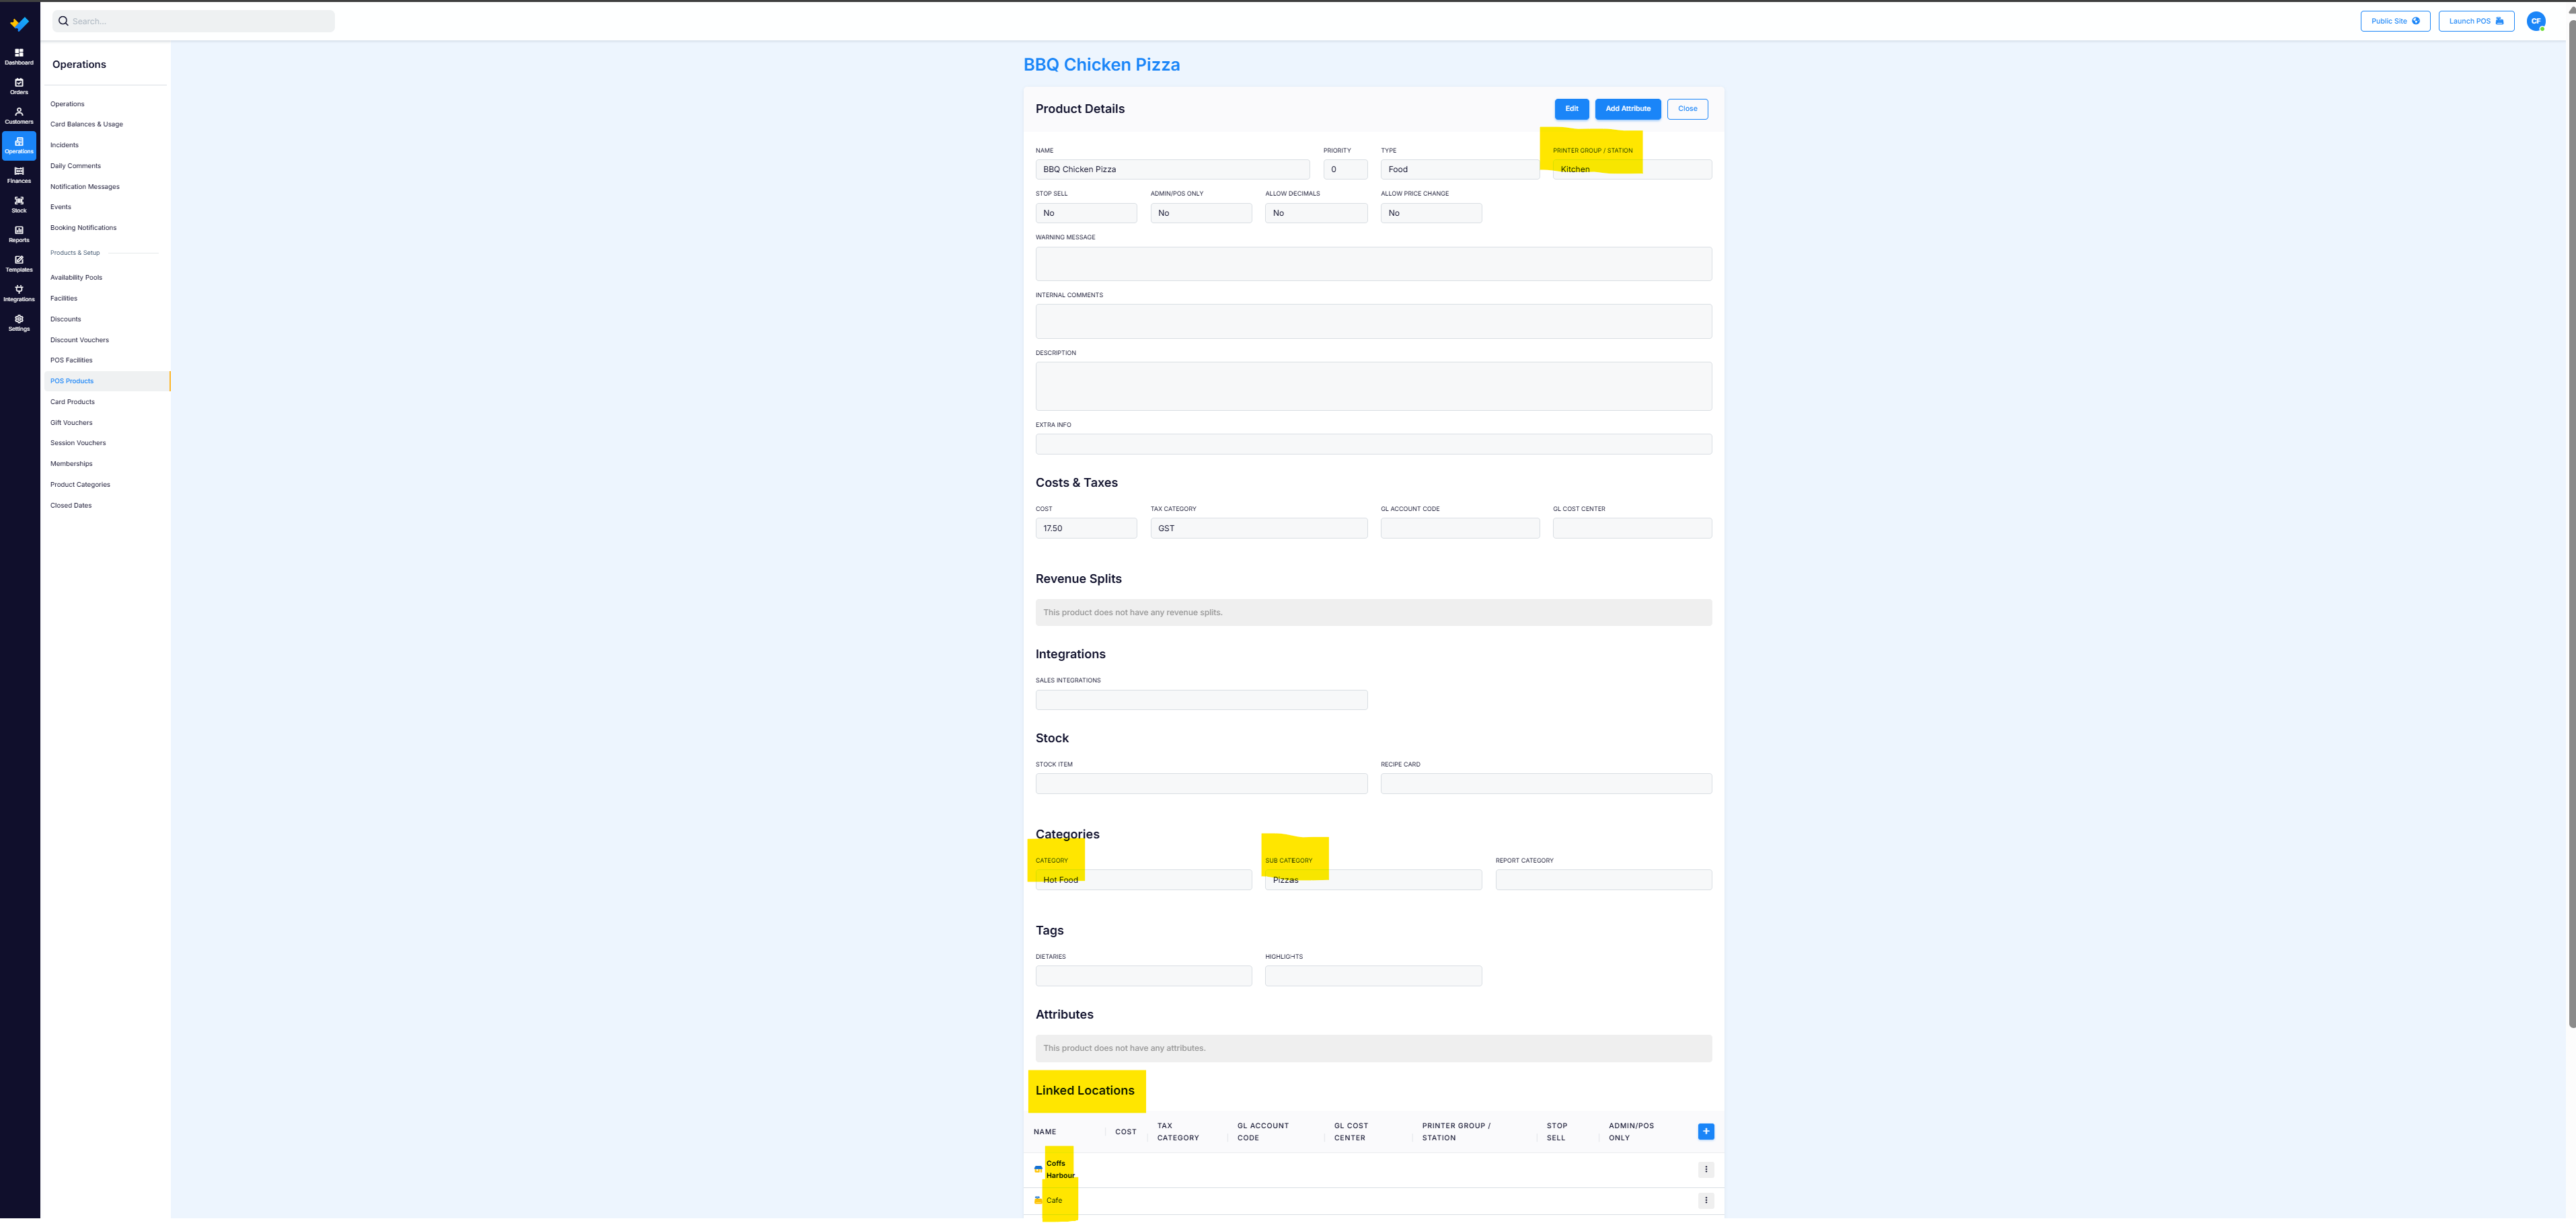
Task: Open Closed Dates in the sidebar
Action: click(x=71, y=506)
